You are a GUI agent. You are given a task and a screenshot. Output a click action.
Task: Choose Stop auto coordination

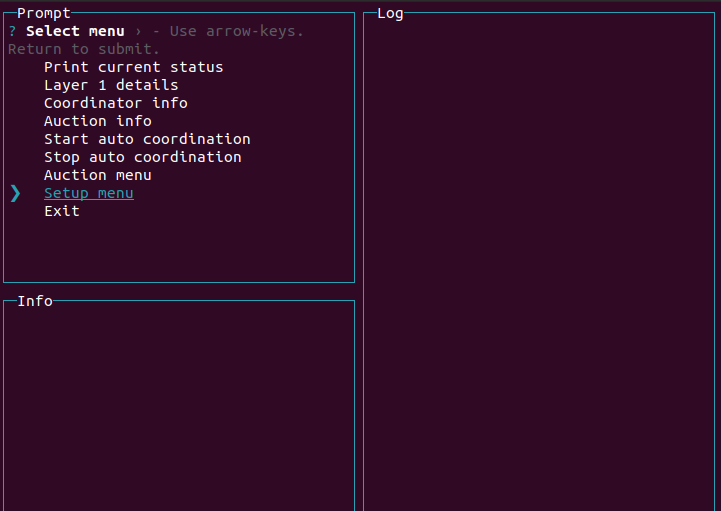pyautogui.click(x=142, y=157)
